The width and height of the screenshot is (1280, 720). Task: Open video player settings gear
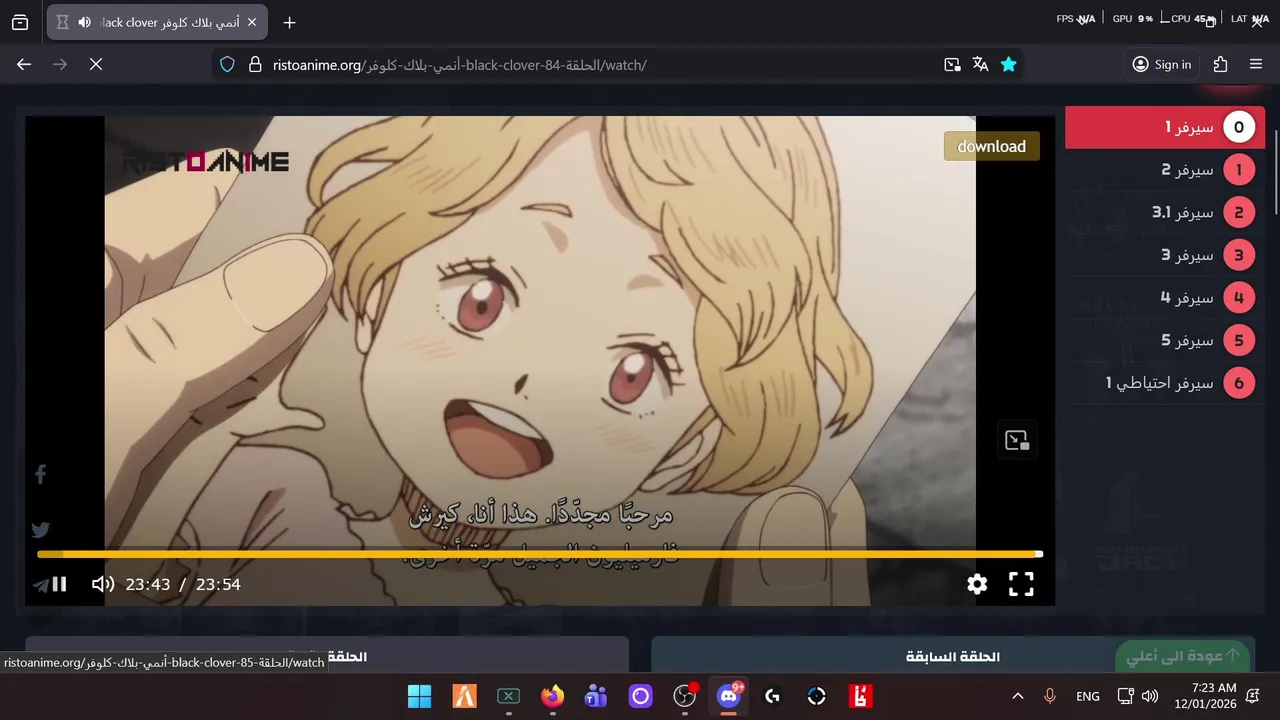point(977,585)
